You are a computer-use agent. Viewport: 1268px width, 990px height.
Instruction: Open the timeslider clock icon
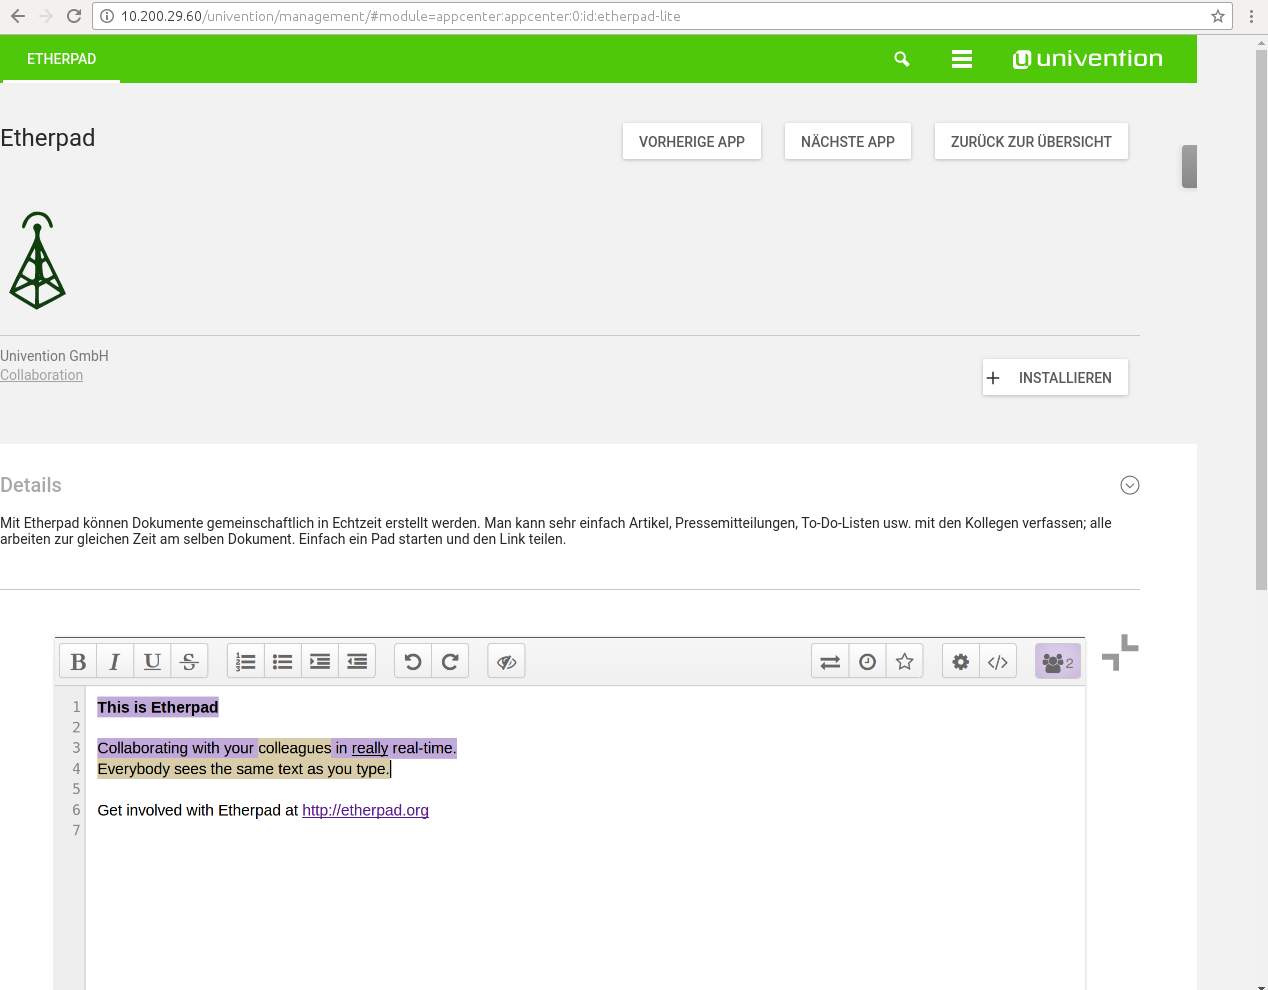867,662
